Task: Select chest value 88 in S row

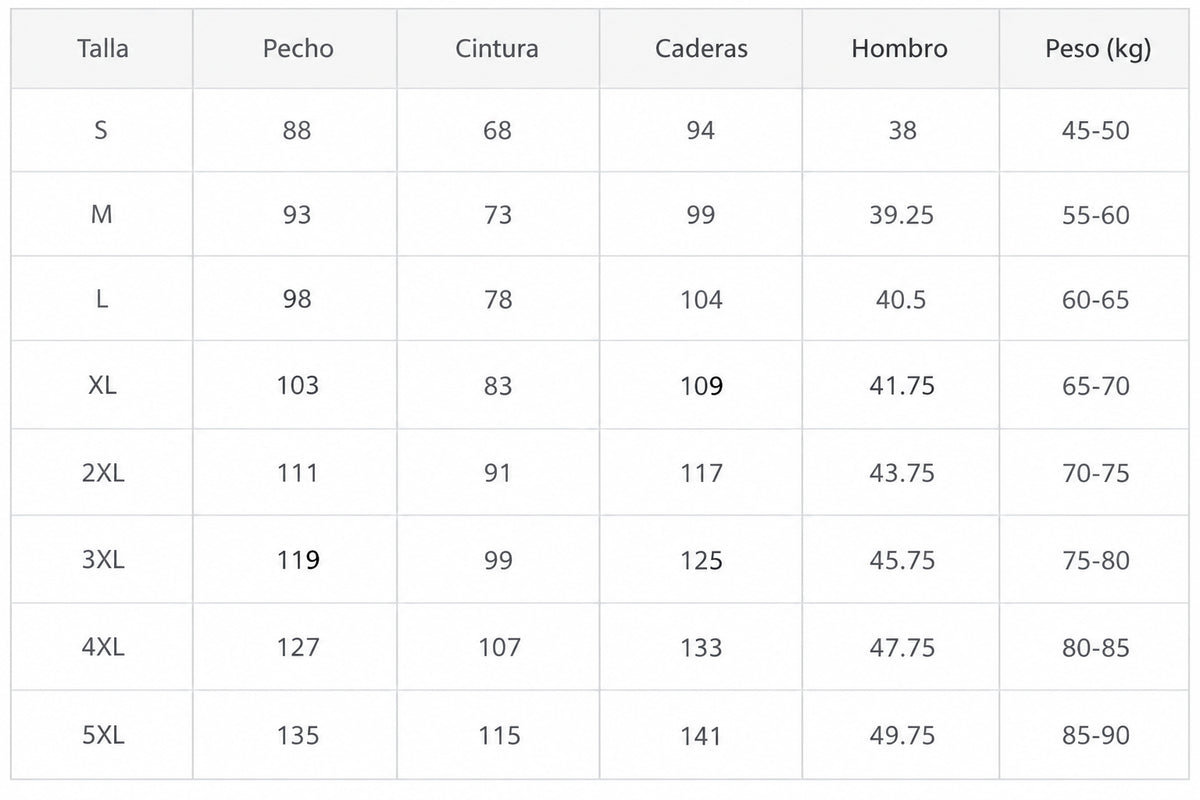Action: pyautogui.click(x=297, y=130)
